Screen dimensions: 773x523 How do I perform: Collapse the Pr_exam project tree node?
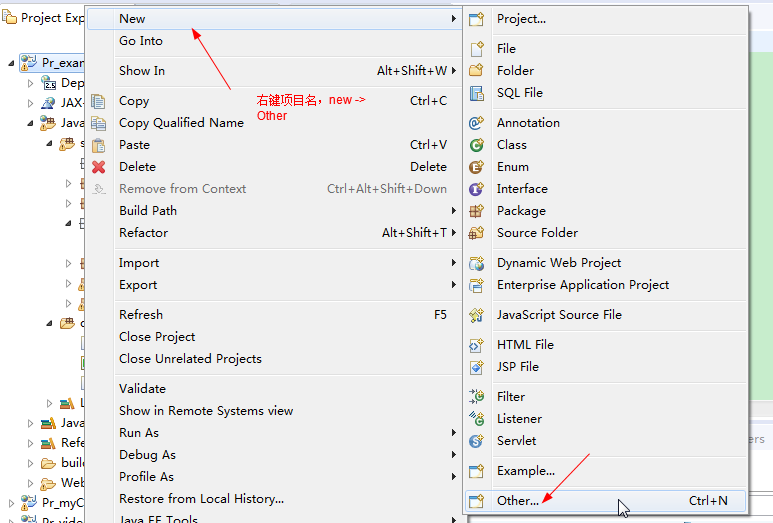pyautogui.click(x=11, y=63)
